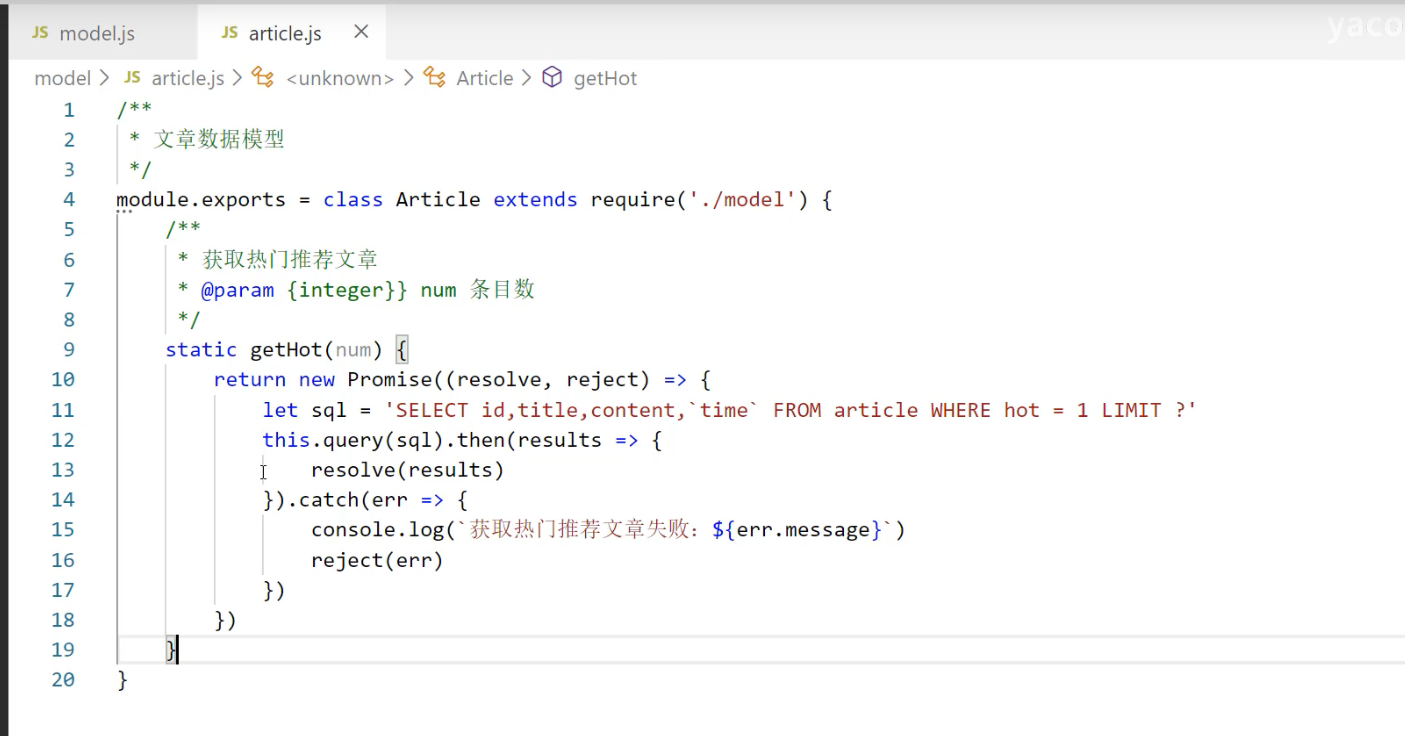Click the @param tag in the comment
1405x736 pixels.
click(x=237, y=290)
